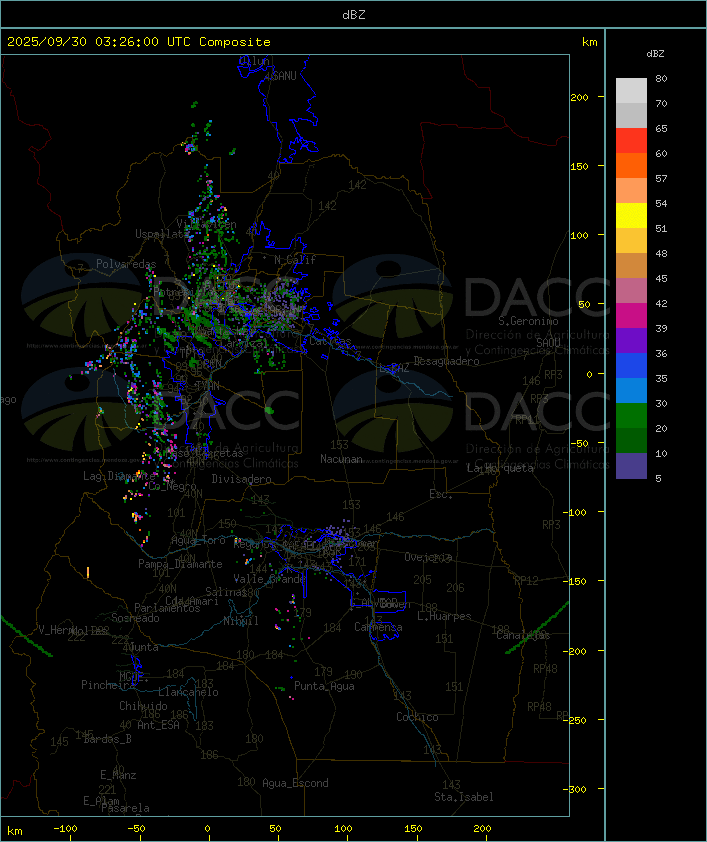Click the Lag.Diamante map label
This screenshot has width=707, height=842.
tap(119, 476)
